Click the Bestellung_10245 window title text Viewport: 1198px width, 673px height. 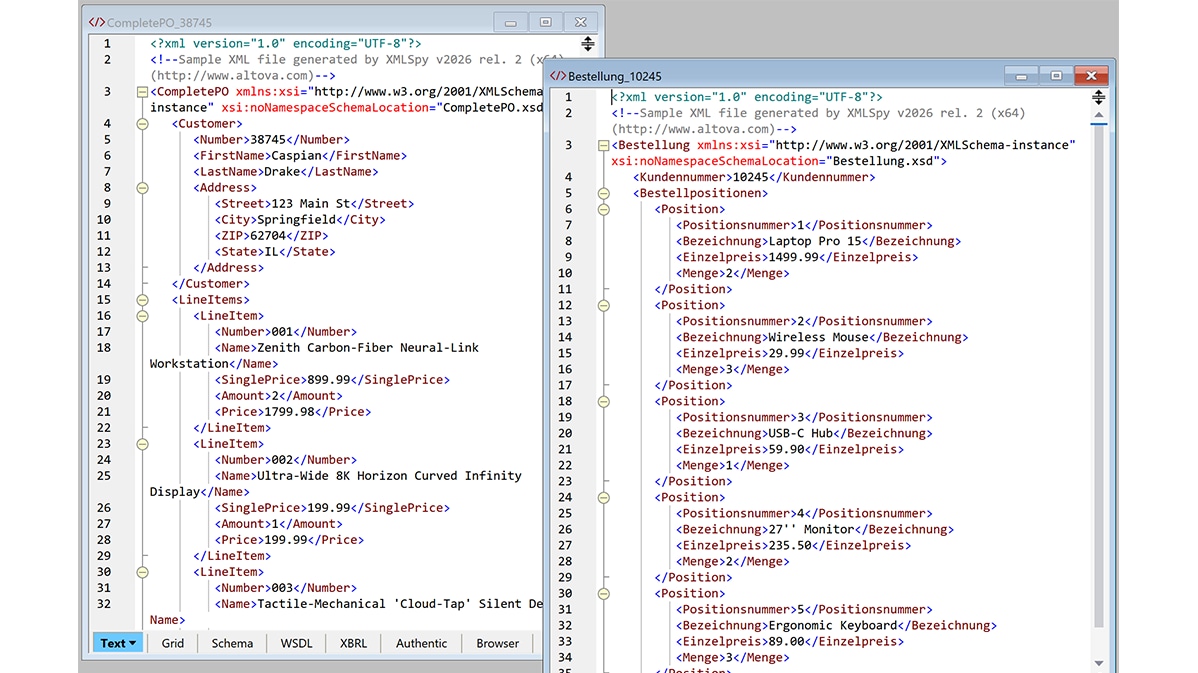point(615,76)
